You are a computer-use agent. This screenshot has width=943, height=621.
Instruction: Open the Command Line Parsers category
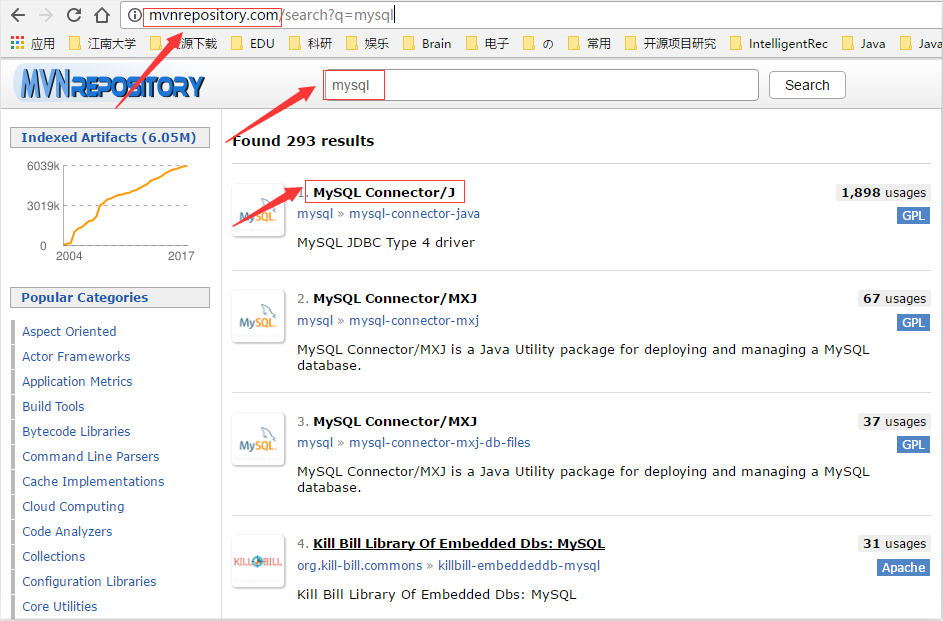[91, 456]
